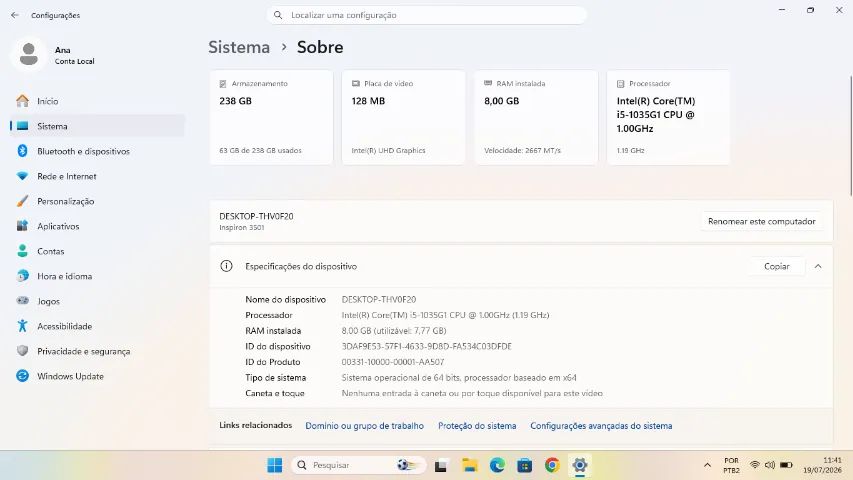Click Sistema breadcrumb link
This screenshot has height=480, width=853.
click(x=239, y=47)
